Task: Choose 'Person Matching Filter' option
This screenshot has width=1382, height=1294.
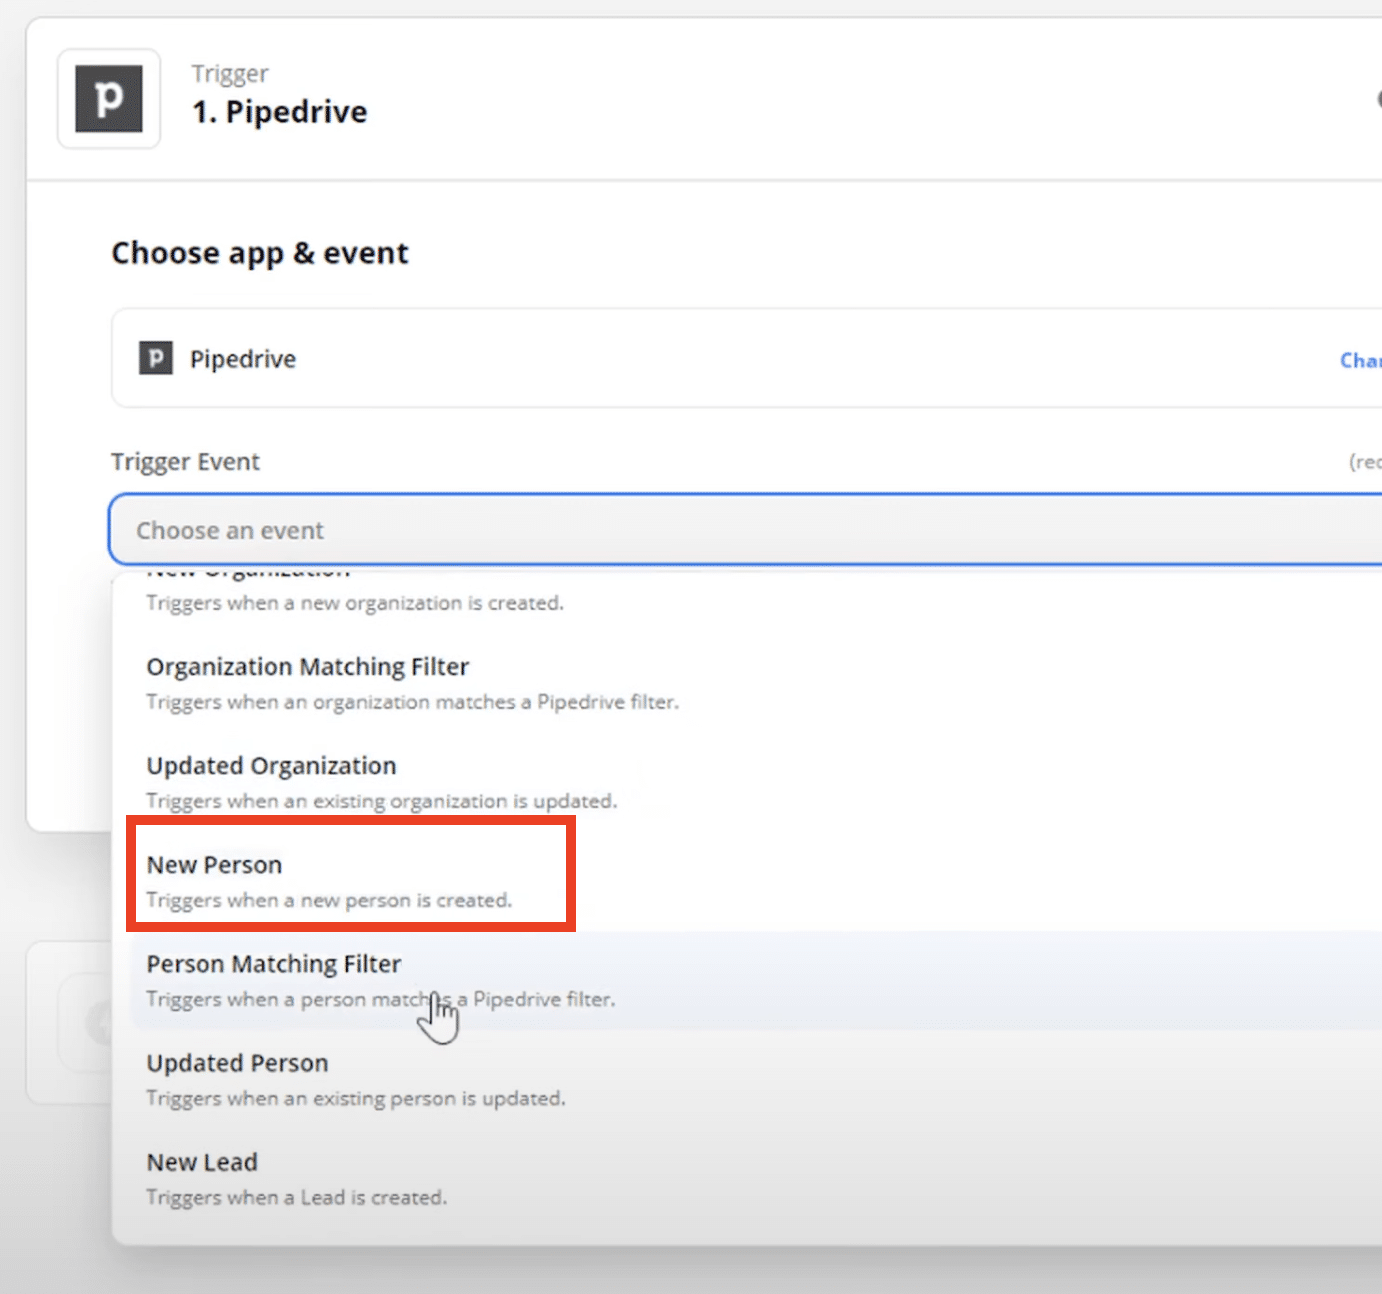Action: (x=273, y=964)
